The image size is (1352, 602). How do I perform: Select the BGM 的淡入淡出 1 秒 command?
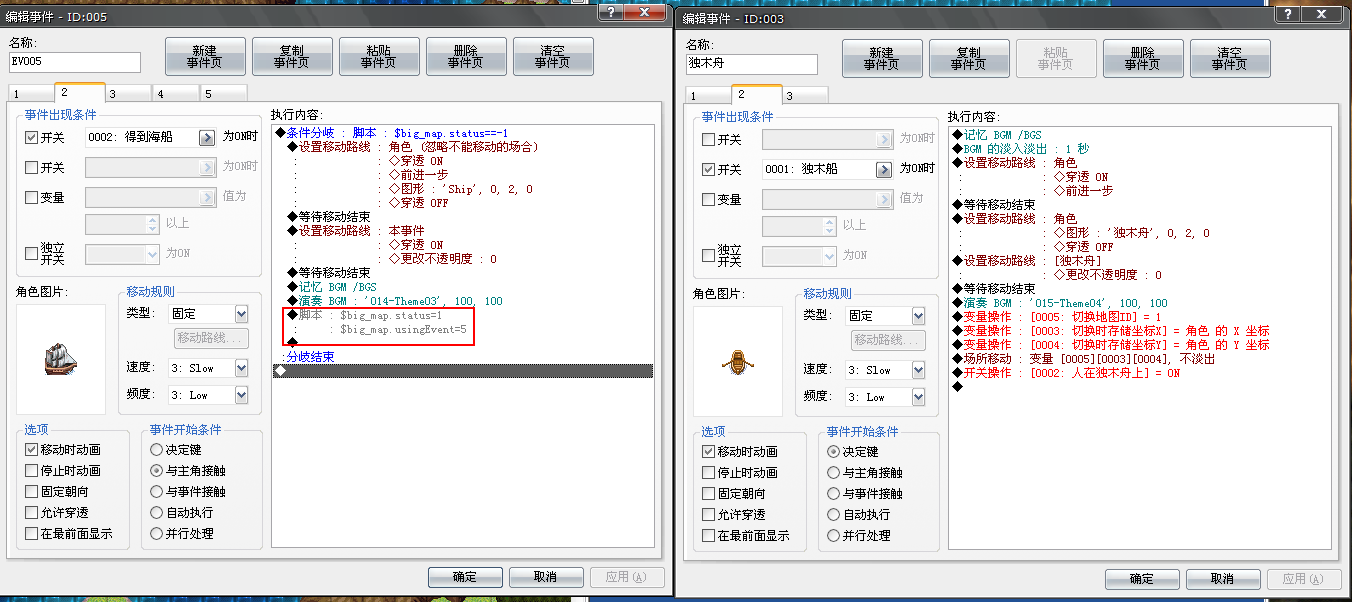[x=1140, y=148]
